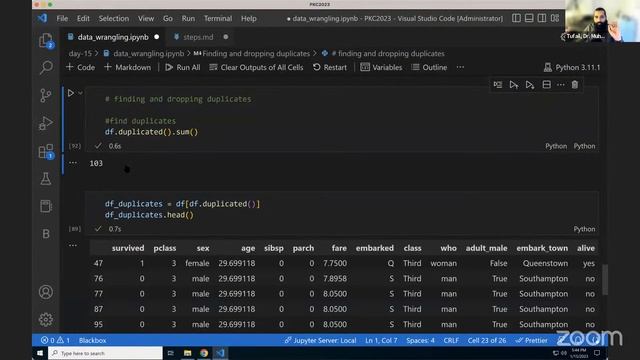Click Cell 23 of 26 status

click(x=487, y=340)
